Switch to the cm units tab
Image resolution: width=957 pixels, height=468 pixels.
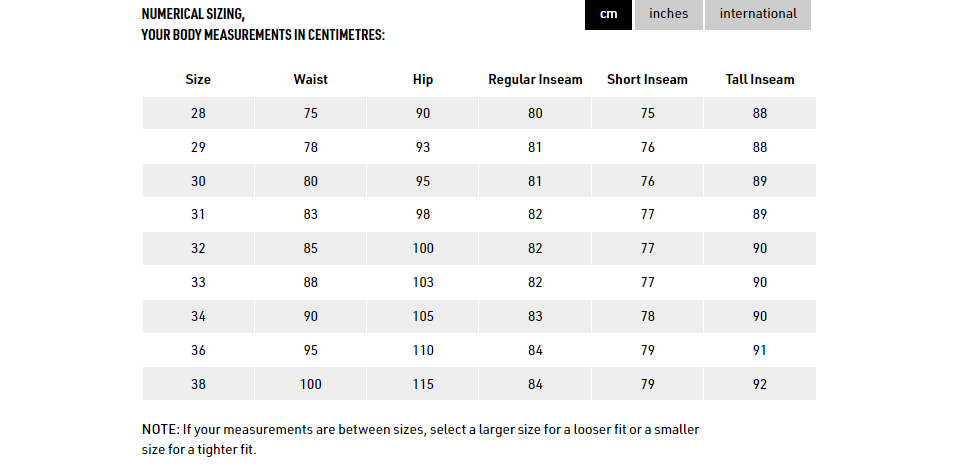(x=609, y=14)
